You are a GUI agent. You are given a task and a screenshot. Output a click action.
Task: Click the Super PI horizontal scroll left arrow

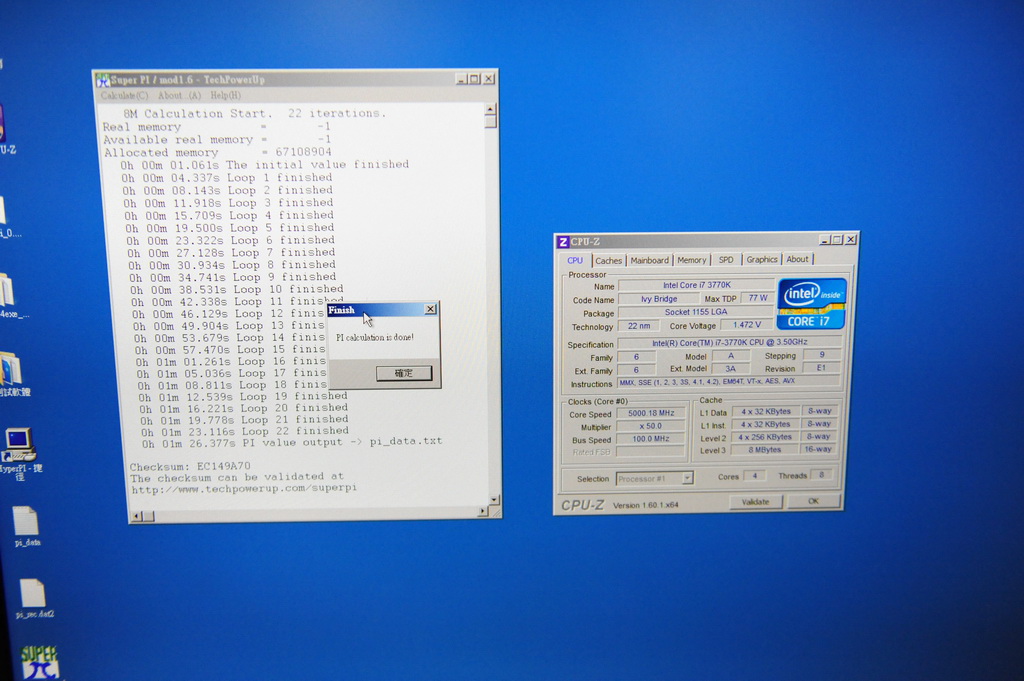click(136, 516)
